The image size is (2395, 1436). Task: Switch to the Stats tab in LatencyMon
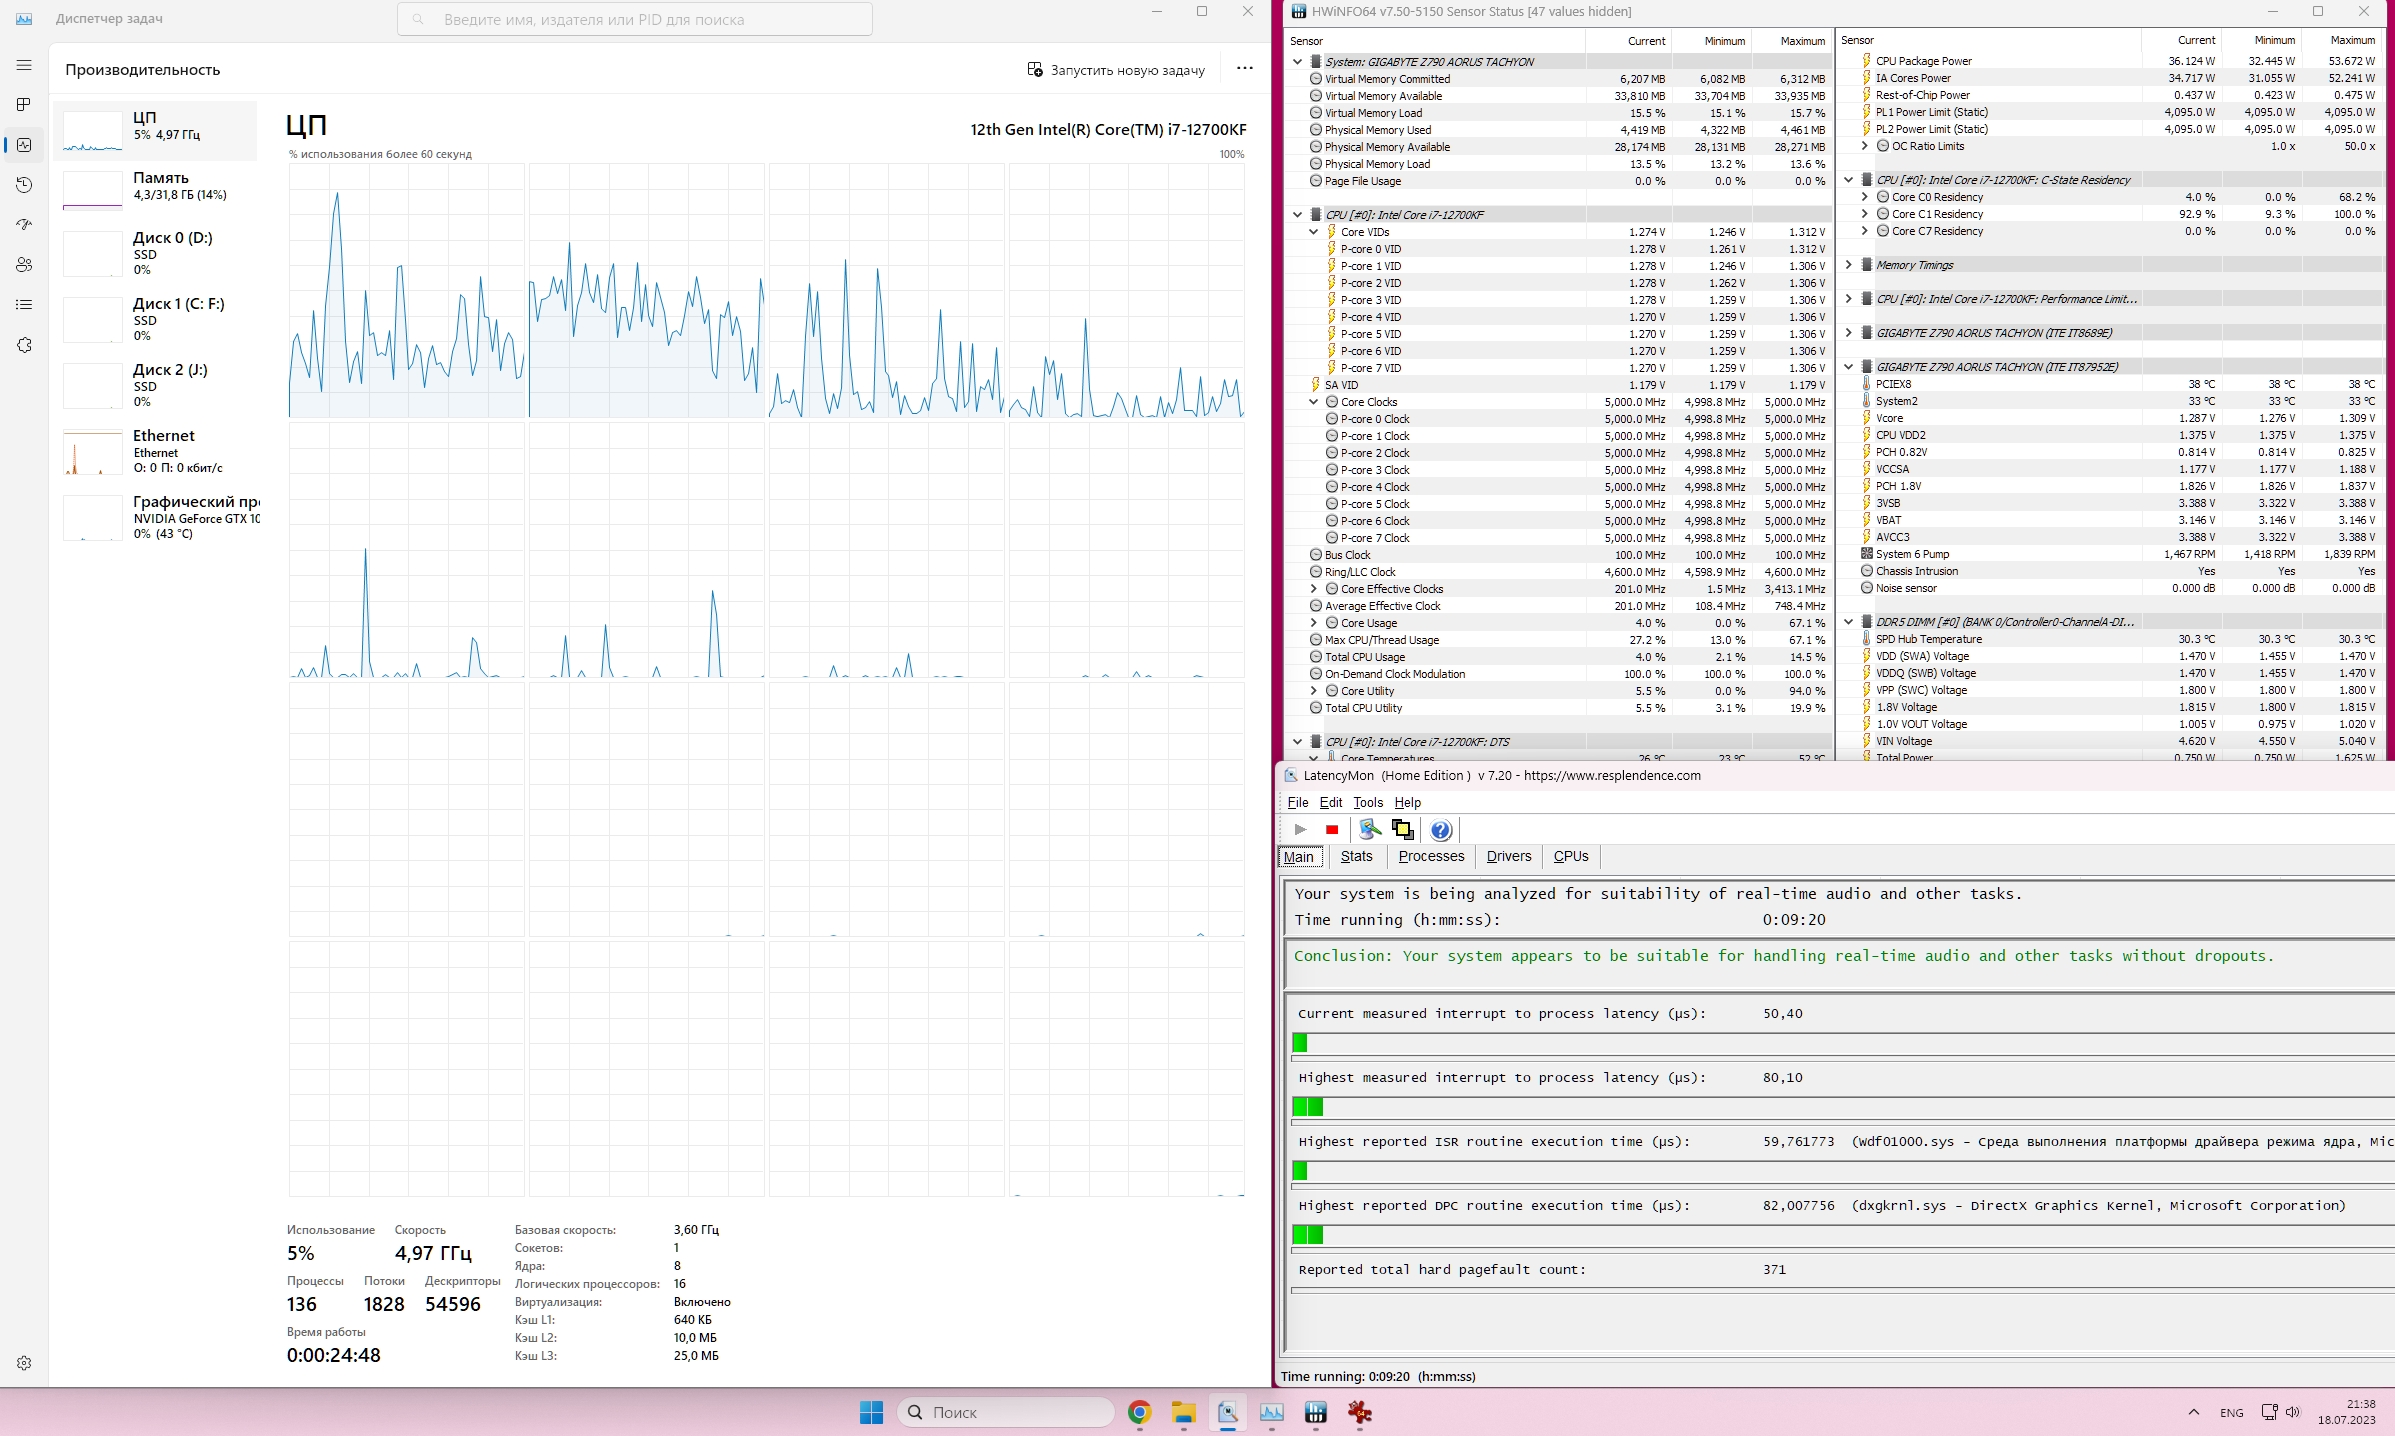click(1356, 856)
